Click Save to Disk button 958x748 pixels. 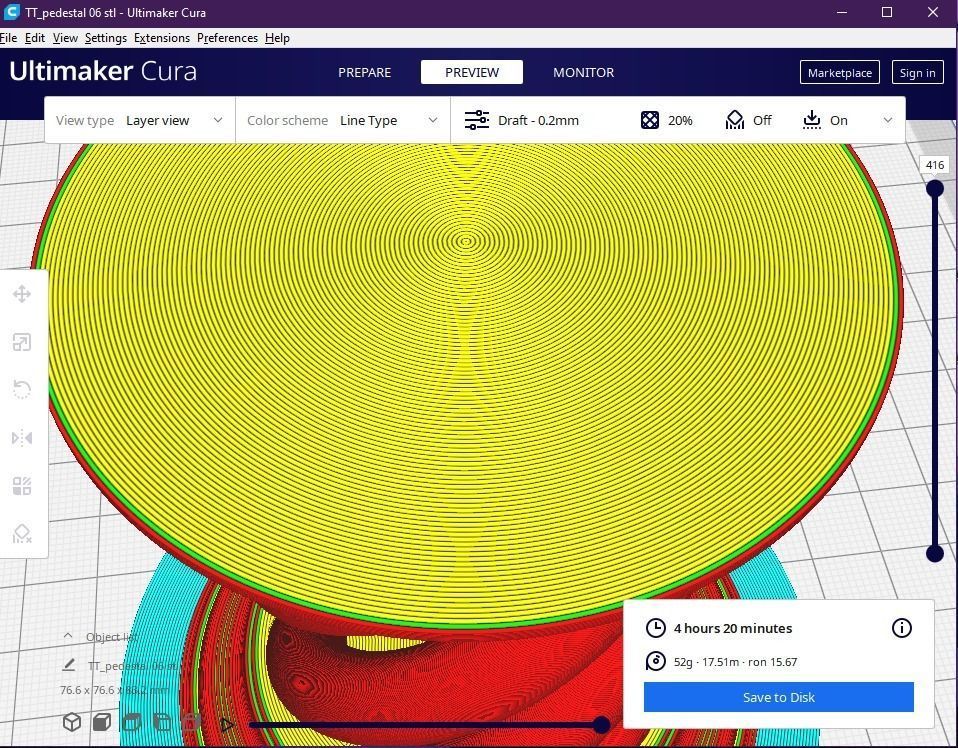click(778, 697)
